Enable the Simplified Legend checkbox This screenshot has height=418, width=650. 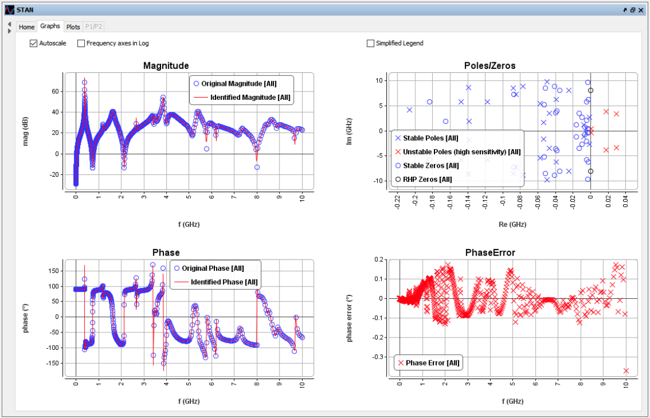coord(370,43)
